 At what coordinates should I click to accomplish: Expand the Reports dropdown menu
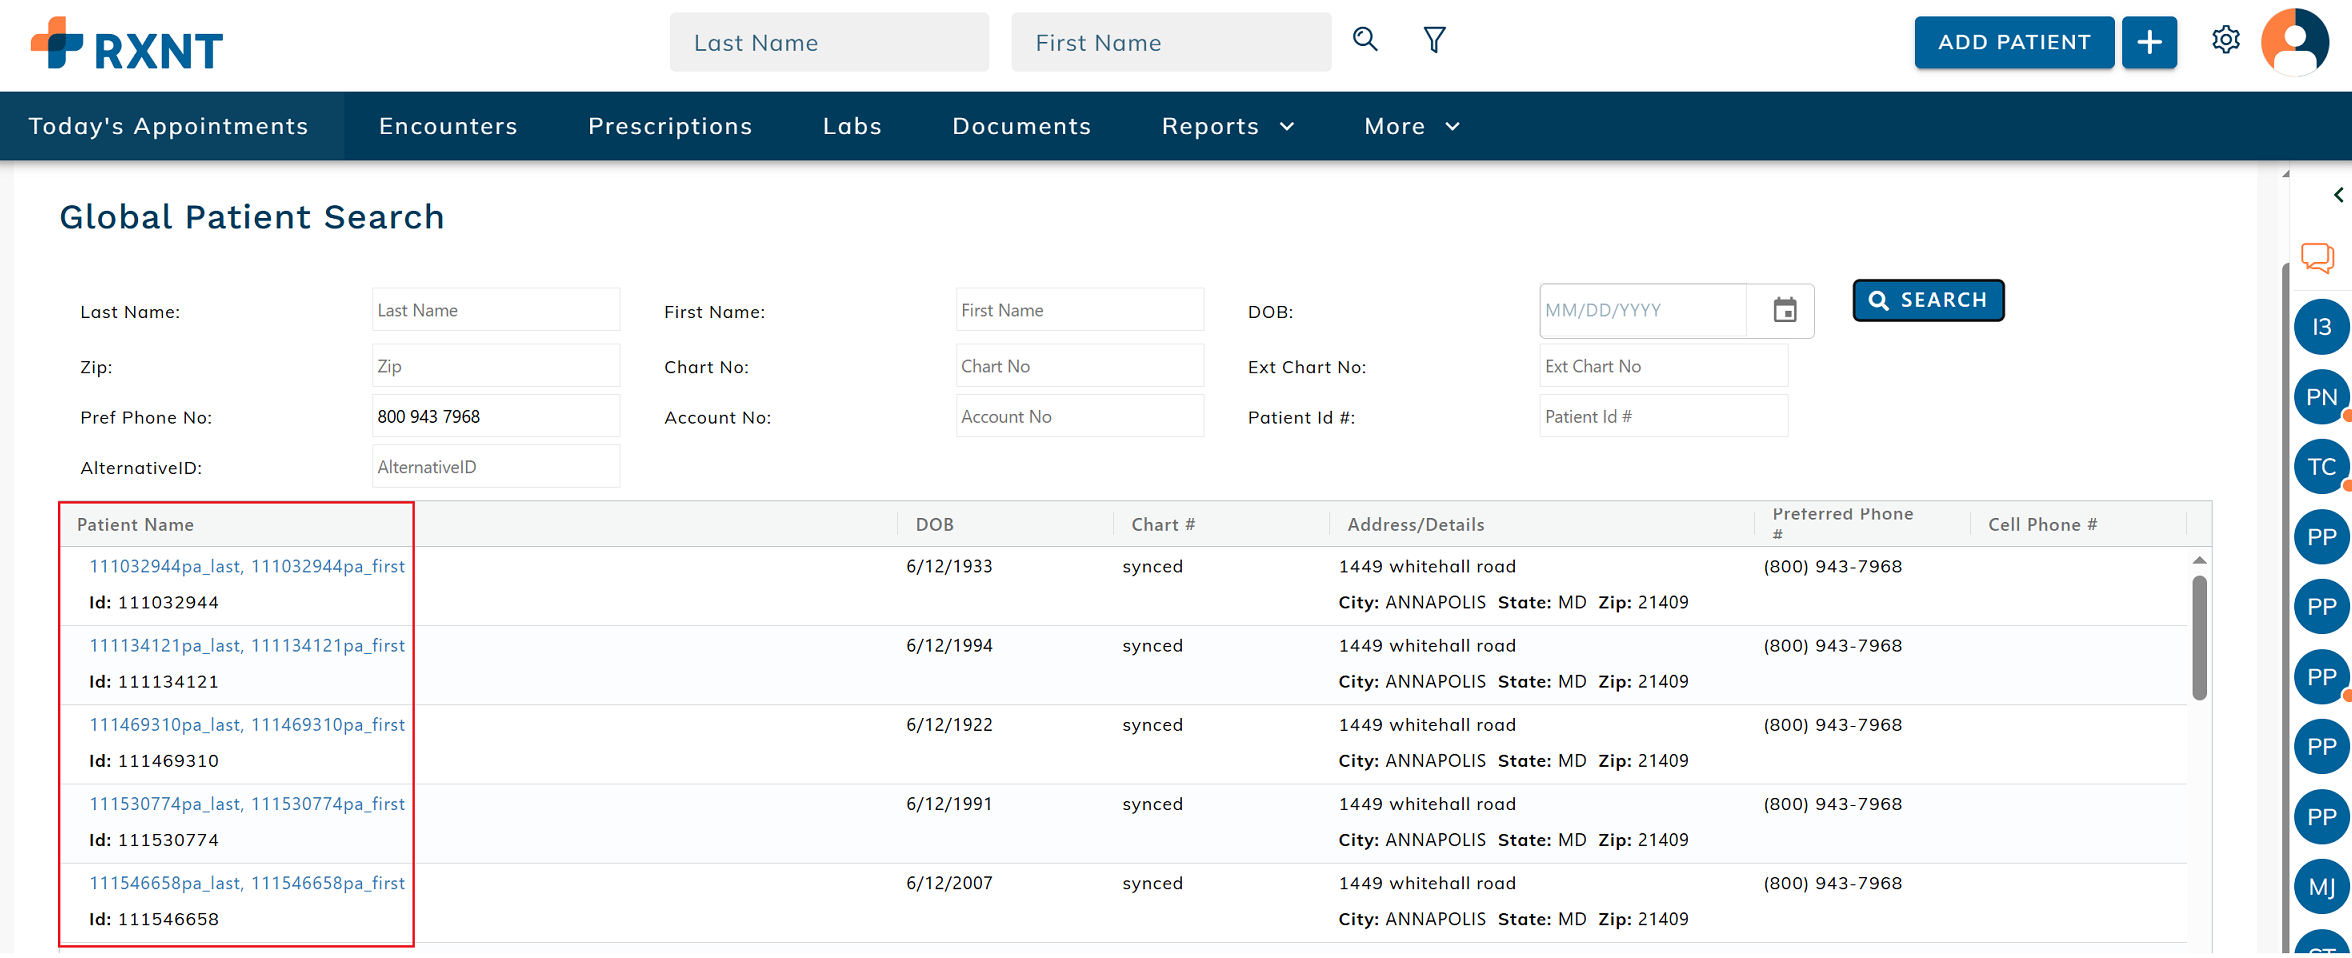pyautogui.click(x=1227, y=126)
